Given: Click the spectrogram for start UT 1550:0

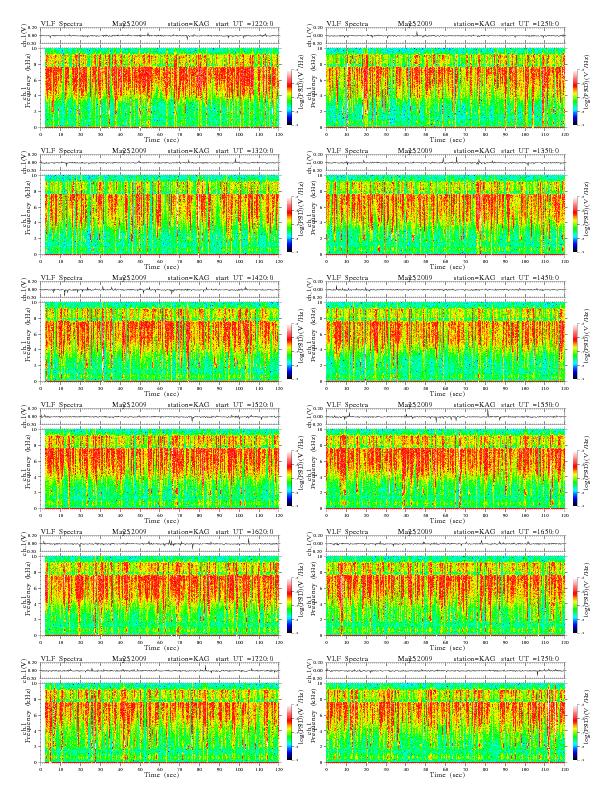Looking at the screenshot, I should pyautogui.click(x=446, y=469).
